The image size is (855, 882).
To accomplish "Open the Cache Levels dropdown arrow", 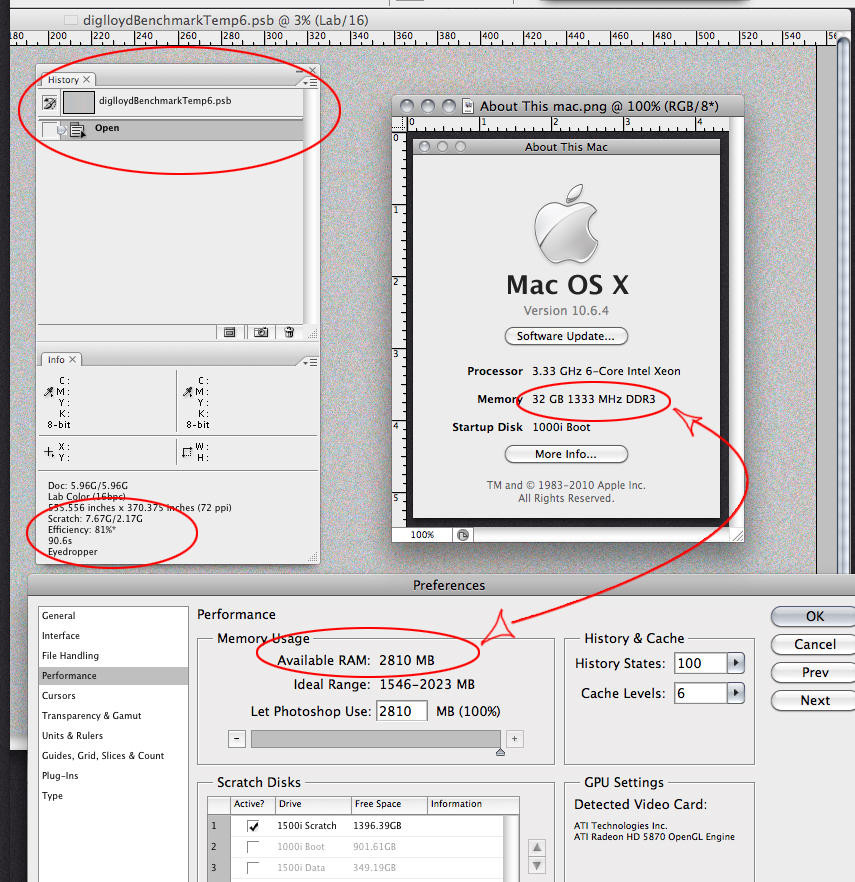I will [x=736, y=694].
